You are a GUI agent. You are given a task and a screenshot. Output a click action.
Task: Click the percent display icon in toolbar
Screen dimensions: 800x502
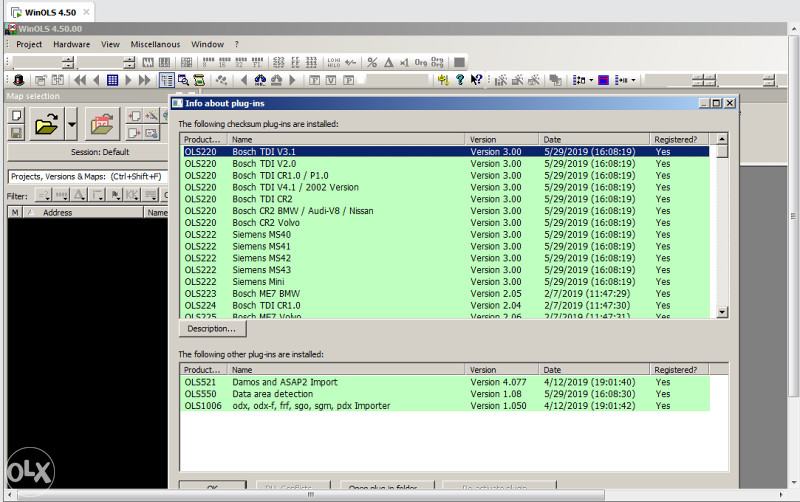click(372, 62)
